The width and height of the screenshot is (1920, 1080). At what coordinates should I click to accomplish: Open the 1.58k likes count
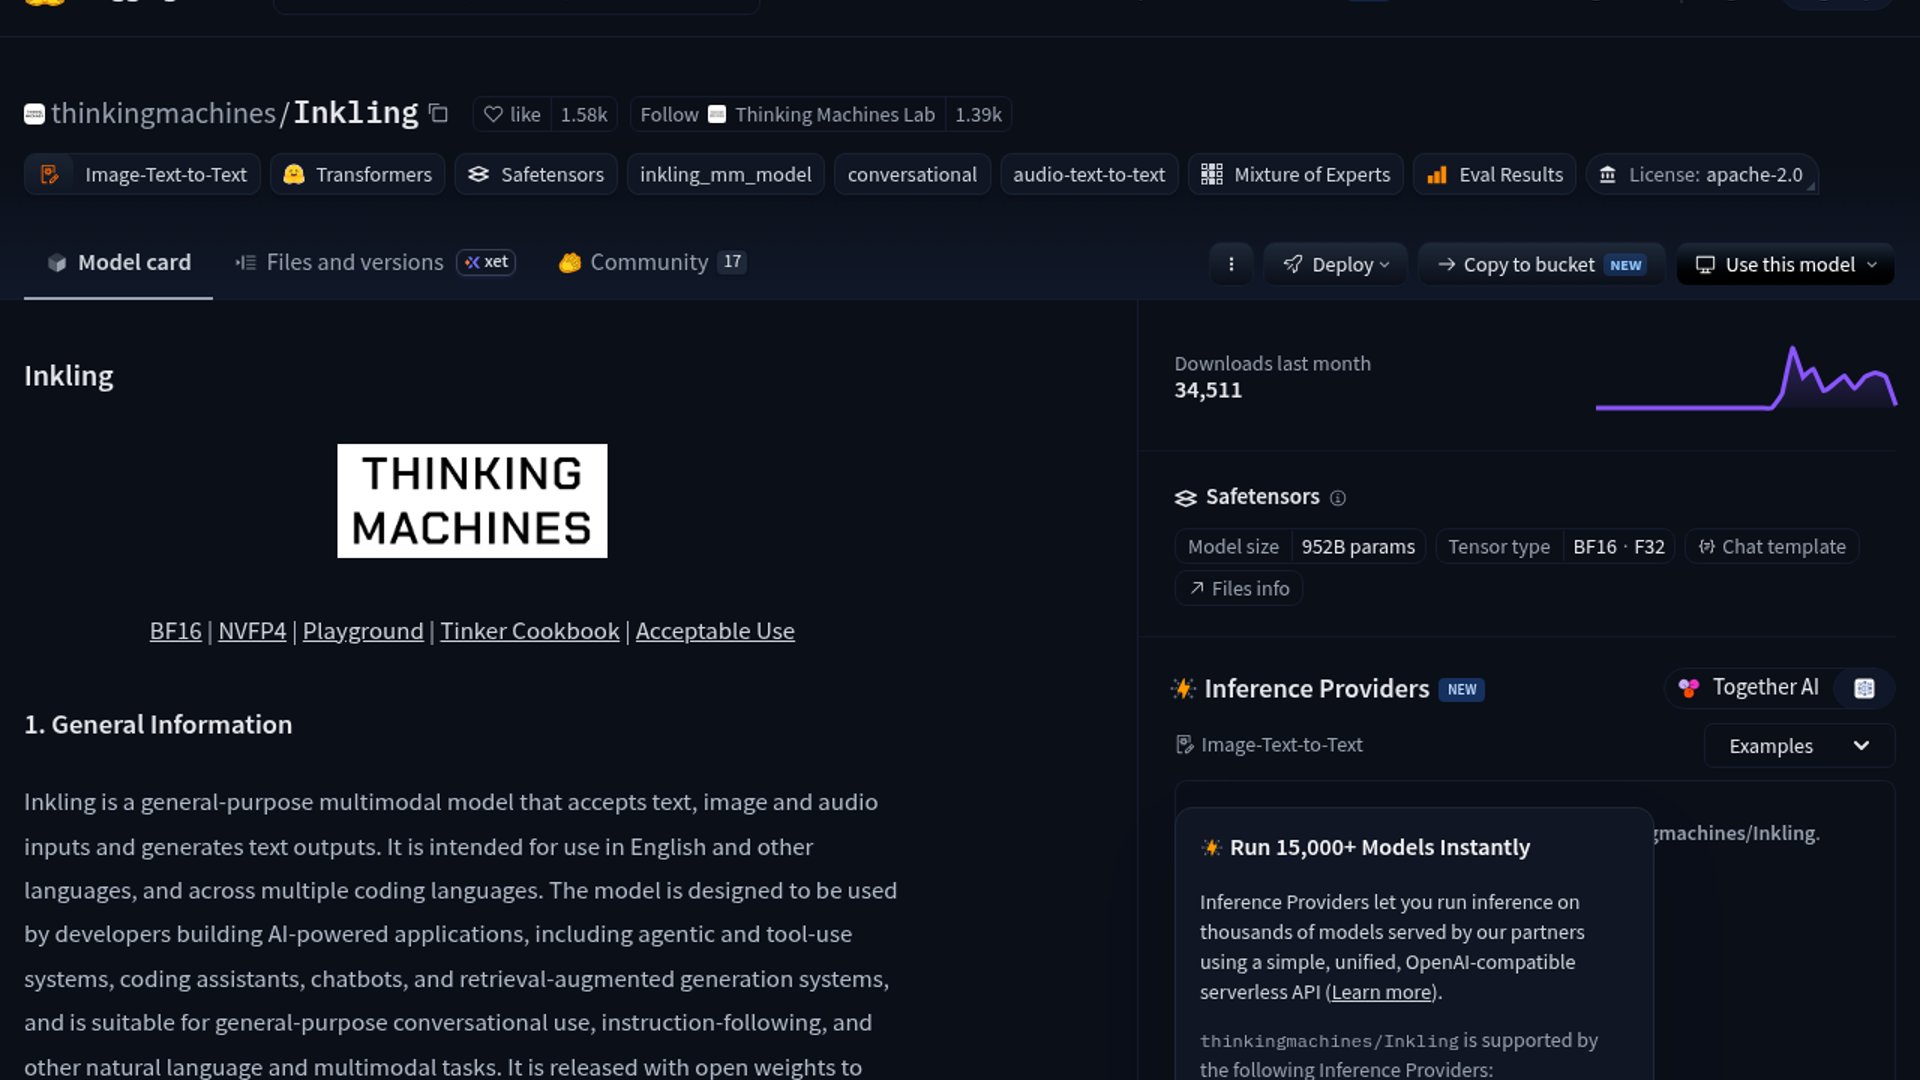[584, 114]
